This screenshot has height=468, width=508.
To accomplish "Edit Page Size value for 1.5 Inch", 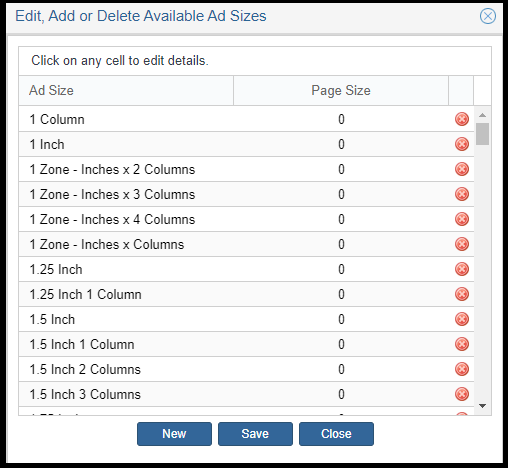I will pos(341,319).
